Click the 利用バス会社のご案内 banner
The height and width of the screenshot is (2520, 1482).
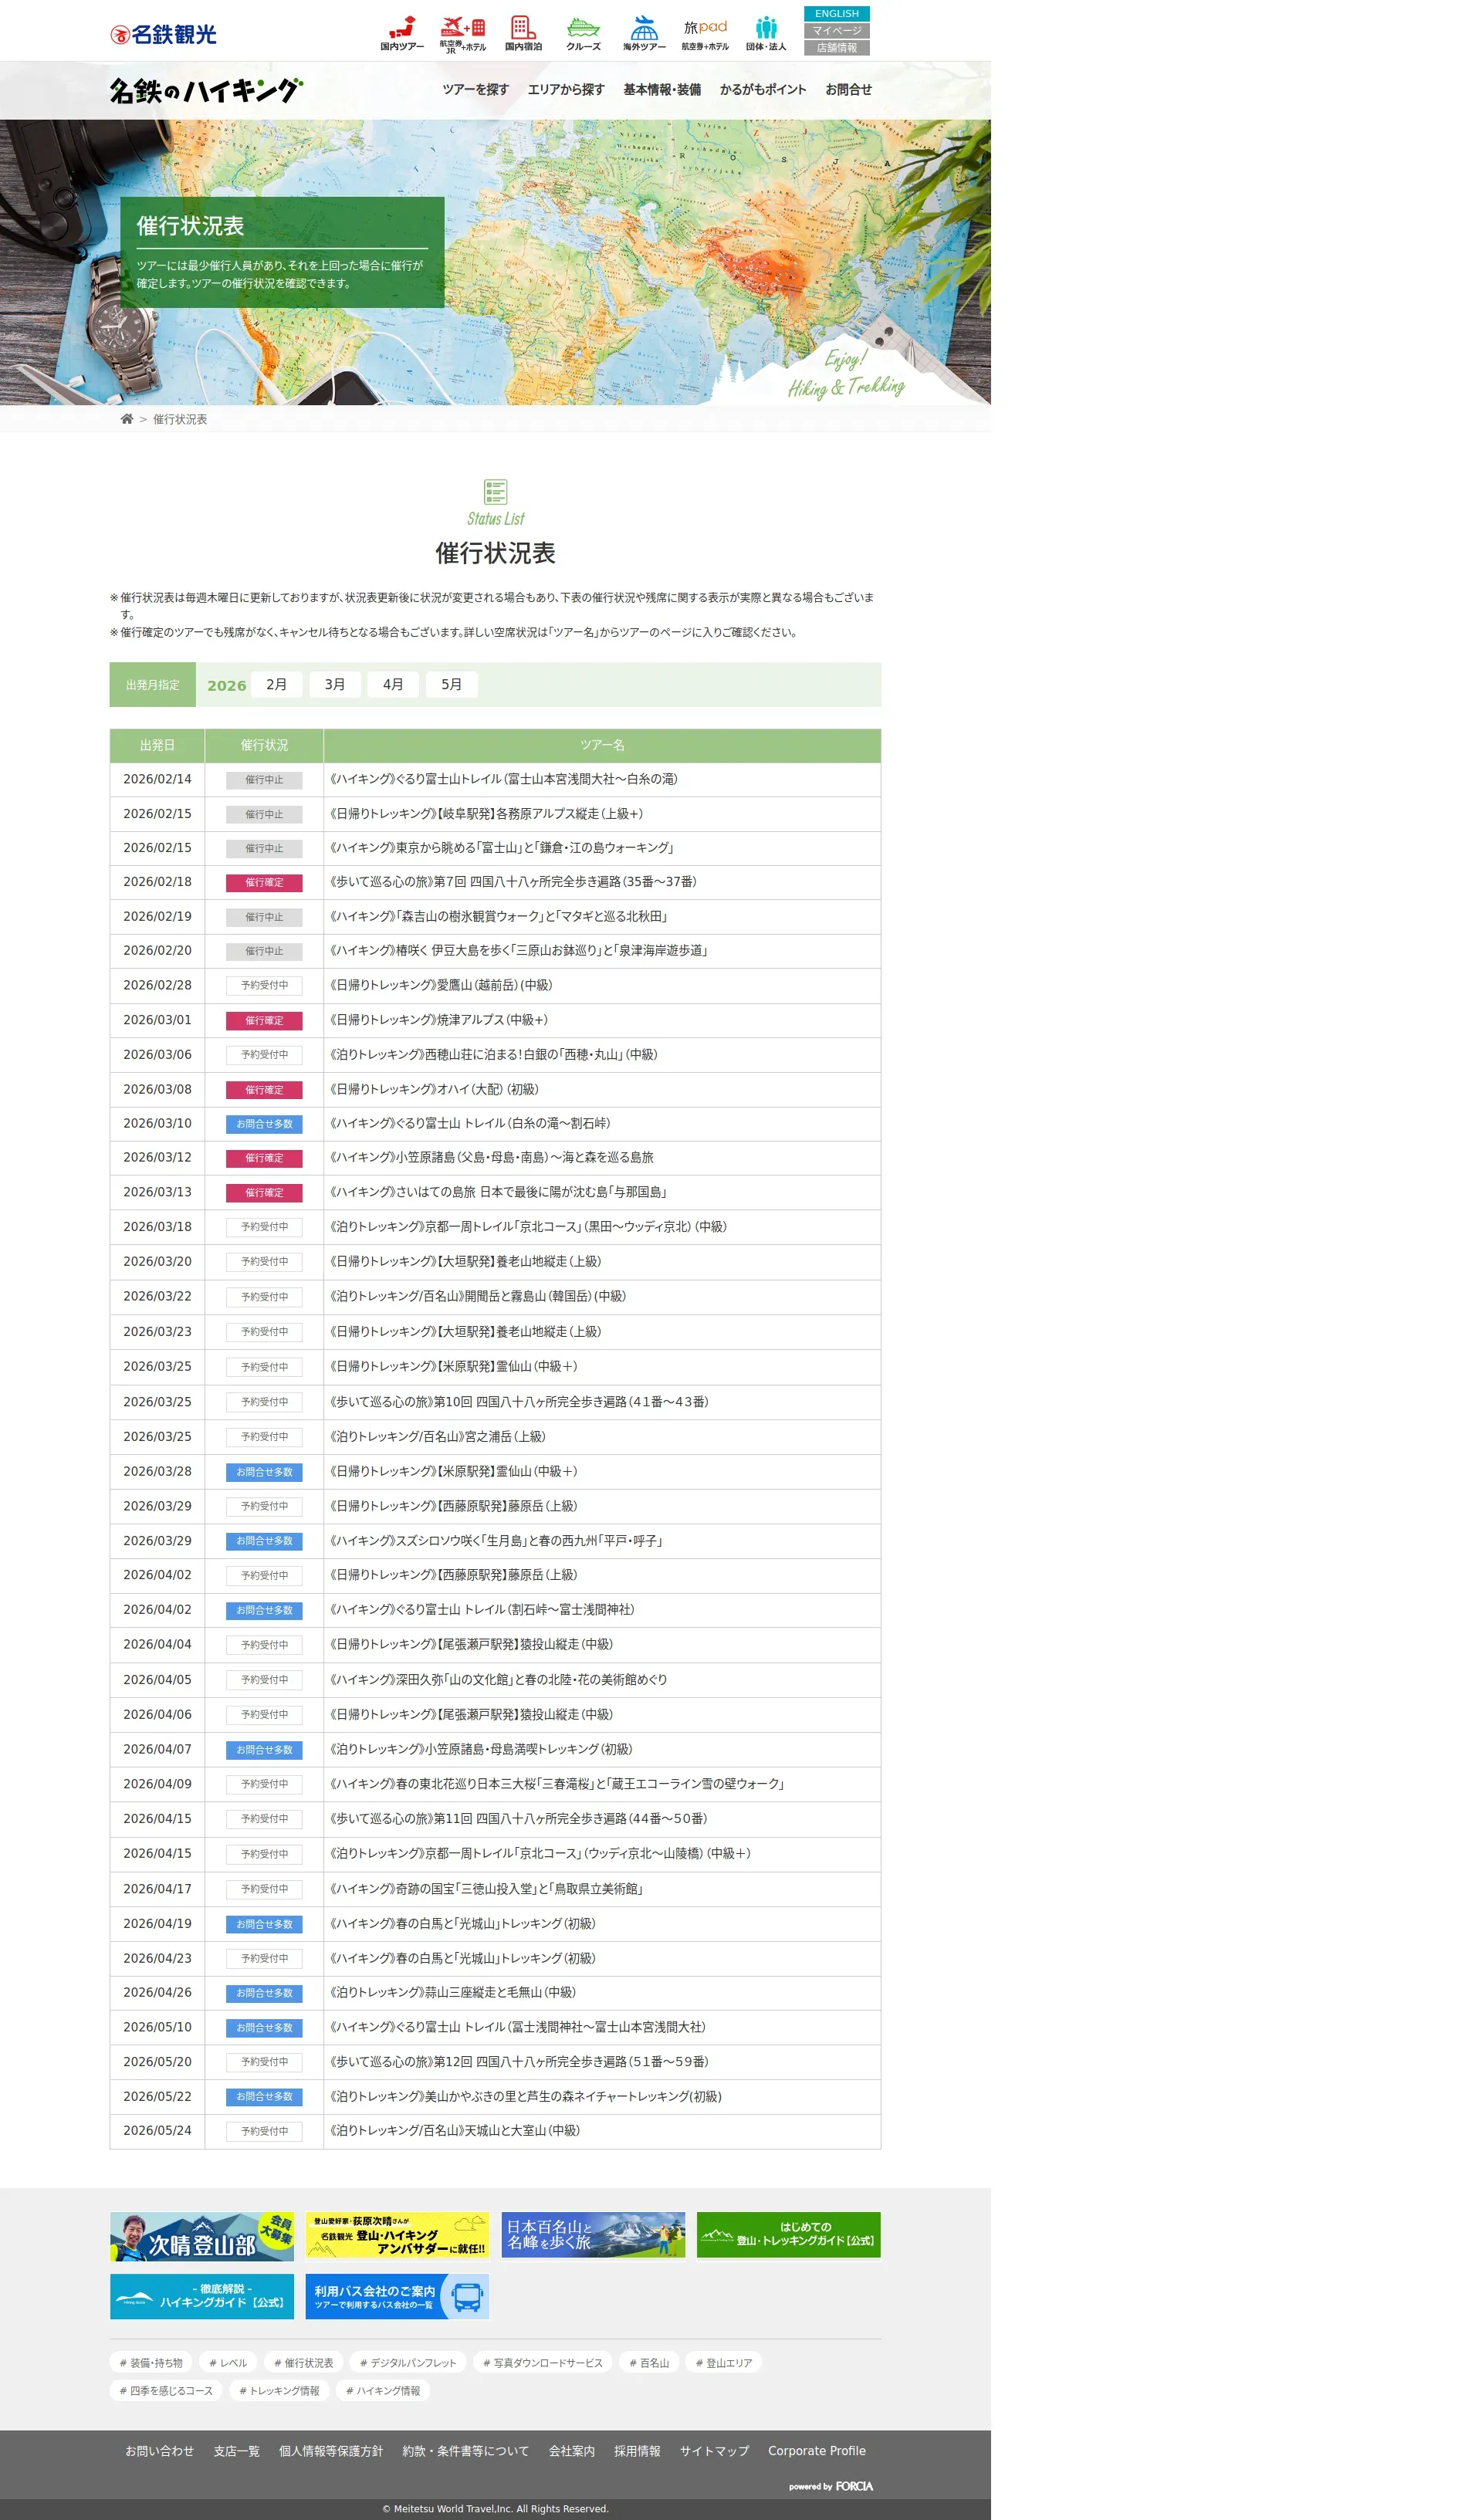[397, 2296]
